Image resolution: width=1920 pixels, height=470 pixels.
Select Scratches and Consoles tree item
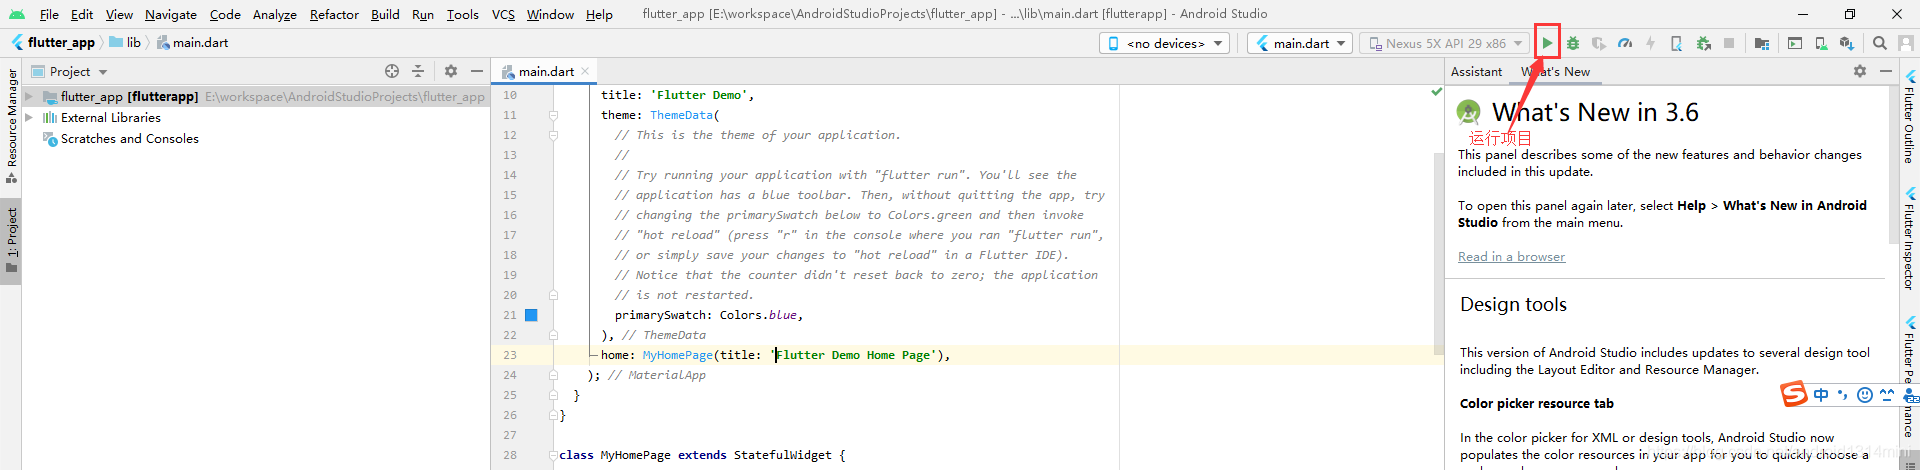[129, 139]
